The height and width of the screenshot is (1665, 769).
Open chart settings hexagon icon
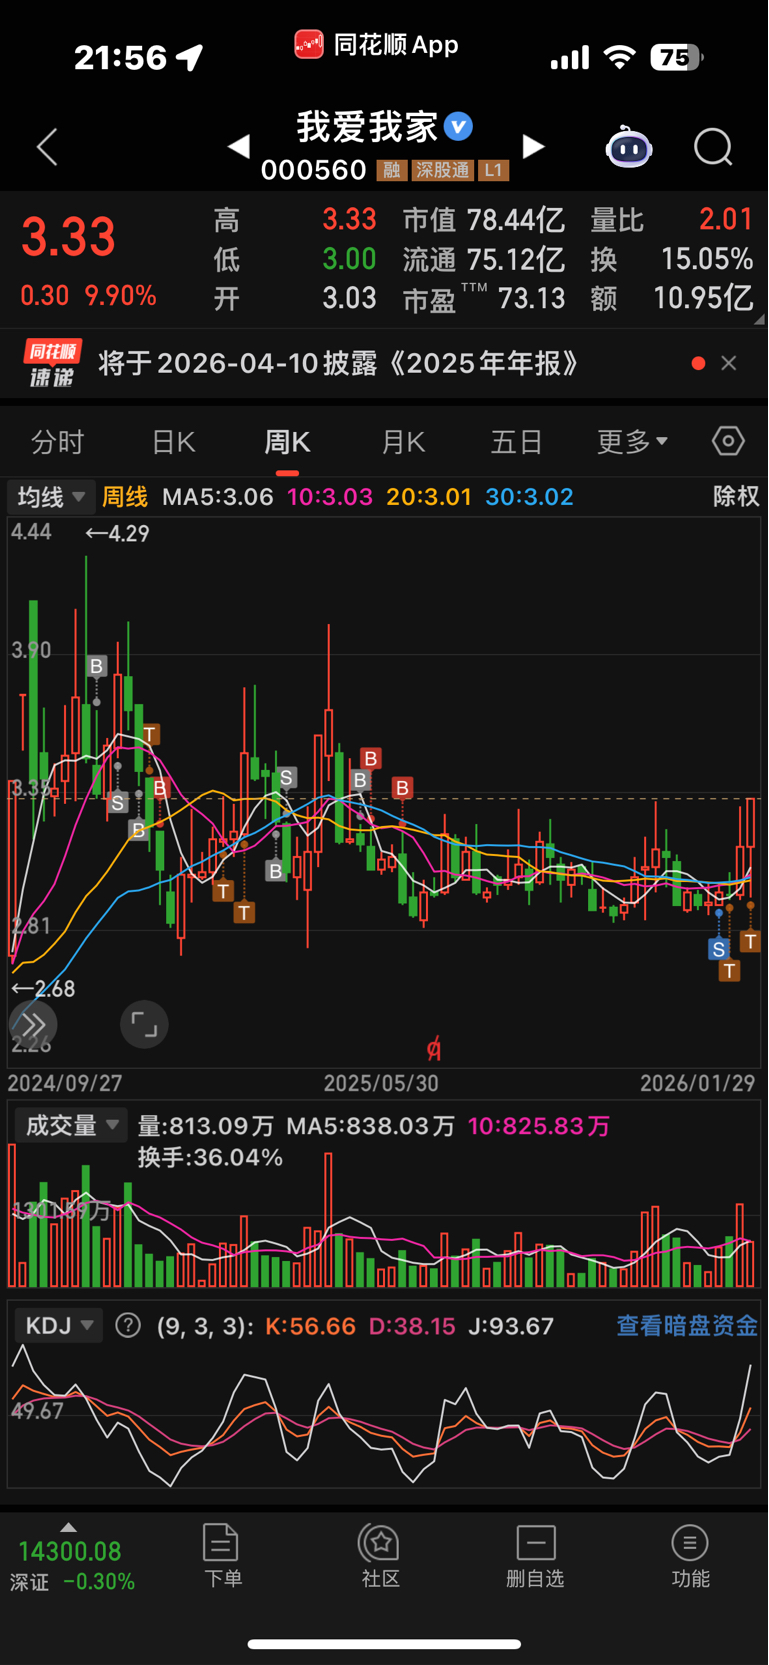point(728,441)
